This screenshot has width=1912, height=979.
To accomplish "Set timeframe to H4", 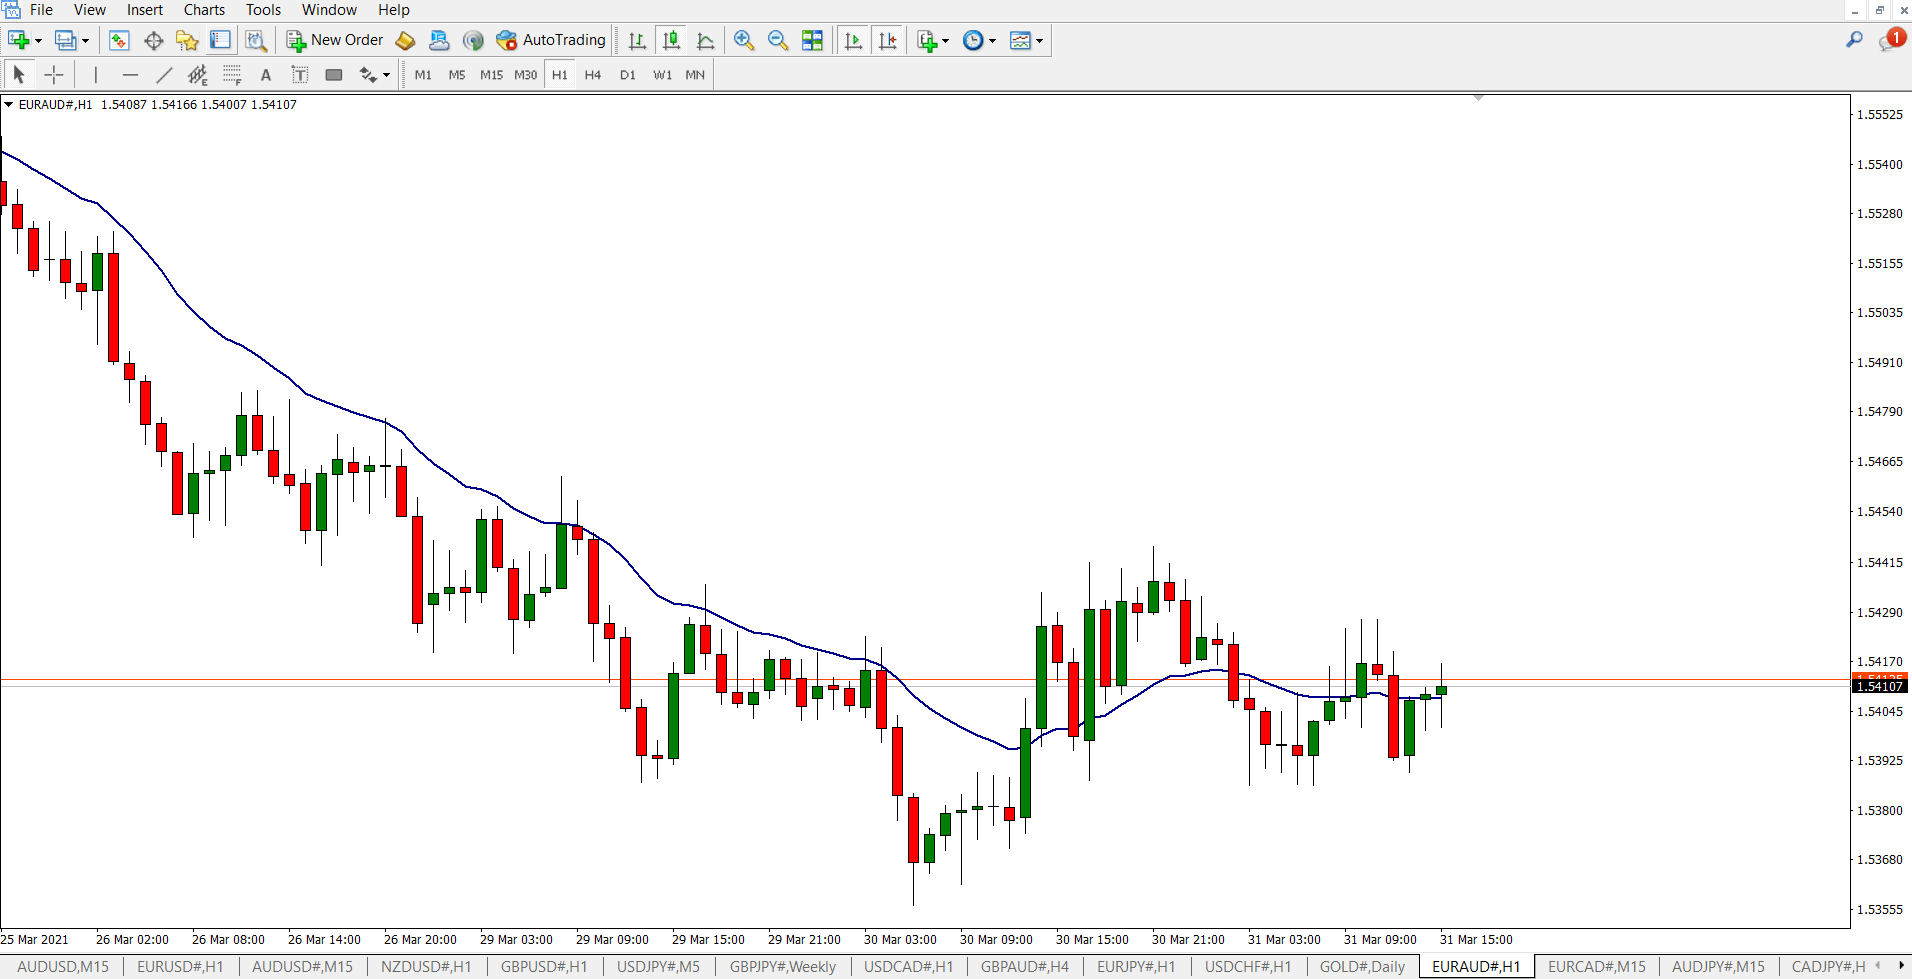I will click(593, 75).
